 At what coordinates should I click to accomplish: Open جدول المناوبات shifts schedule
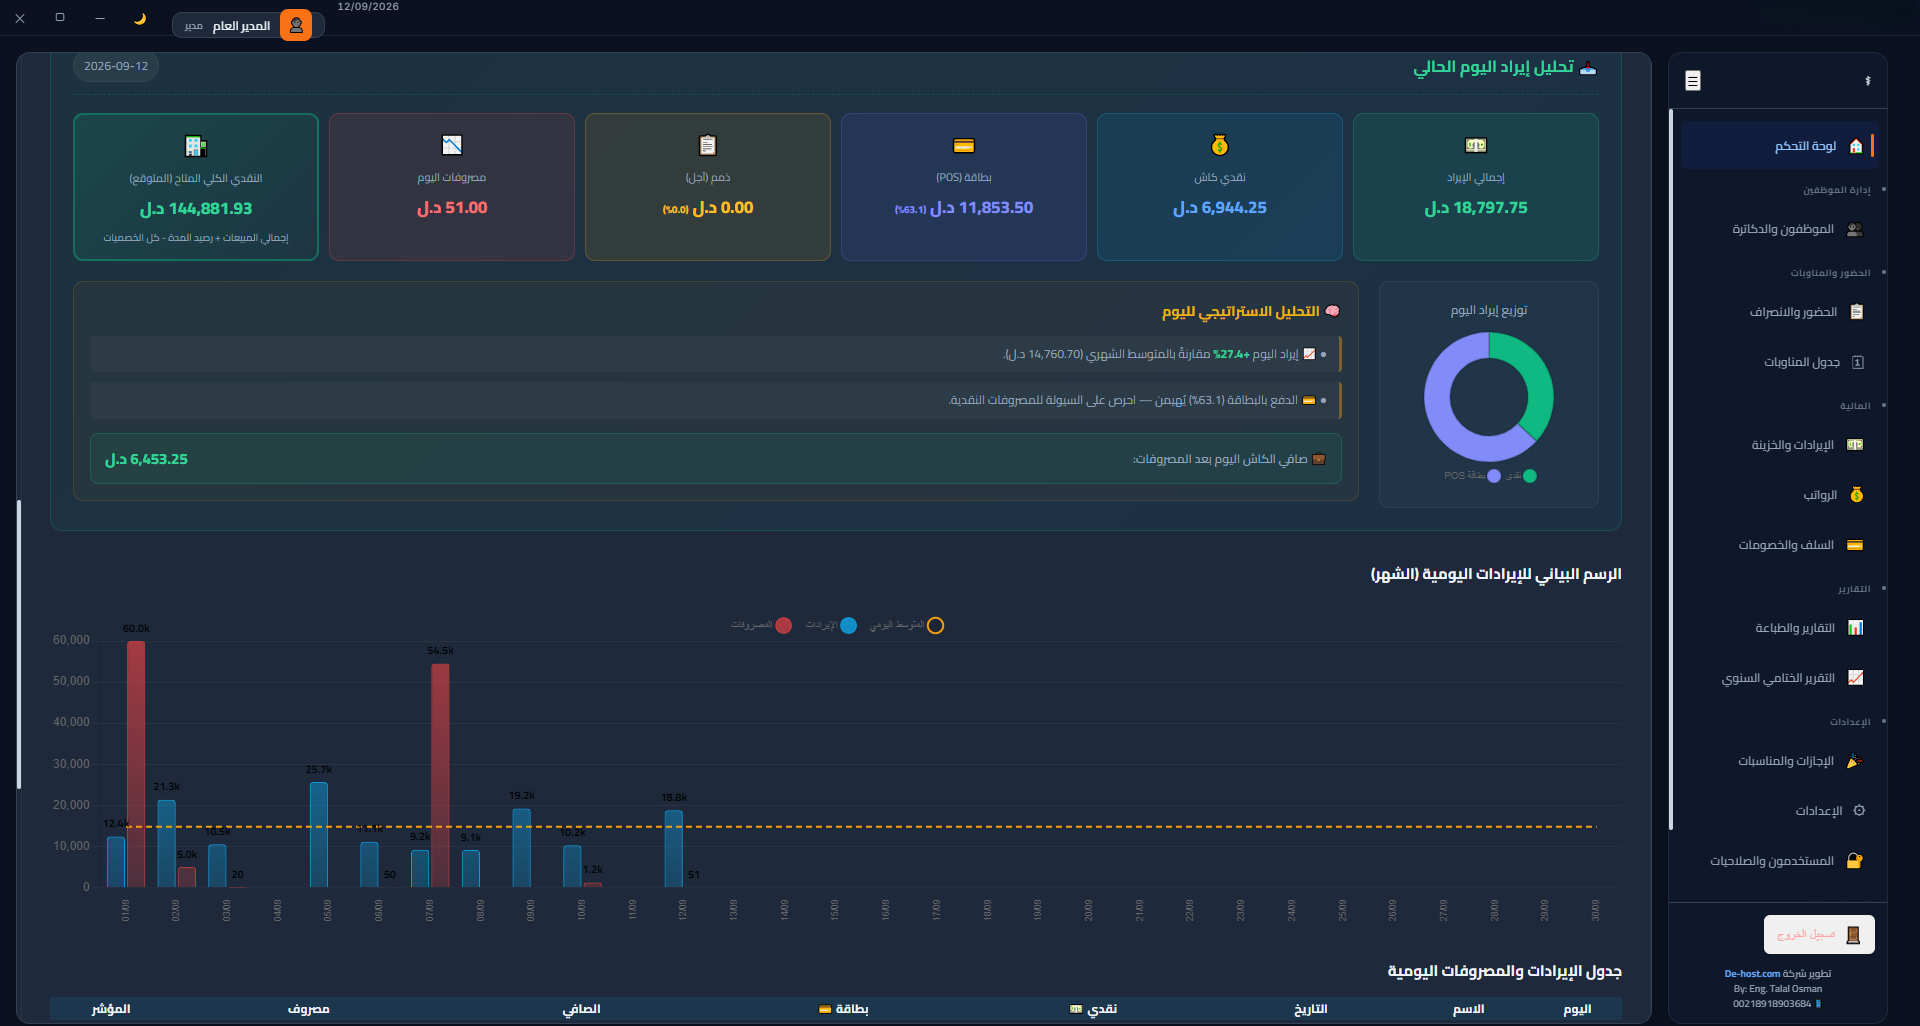(1778, 362)
